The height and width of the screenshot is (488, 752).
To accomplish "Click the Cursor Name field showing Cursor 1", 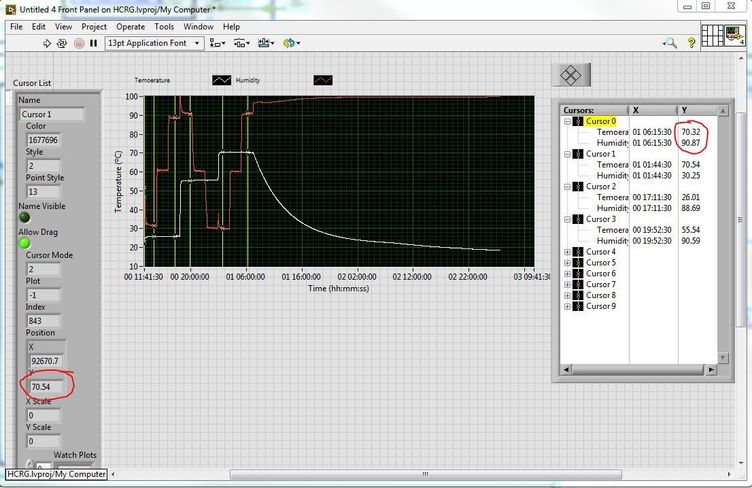I will pyautogui.click(x=52, y=114).
